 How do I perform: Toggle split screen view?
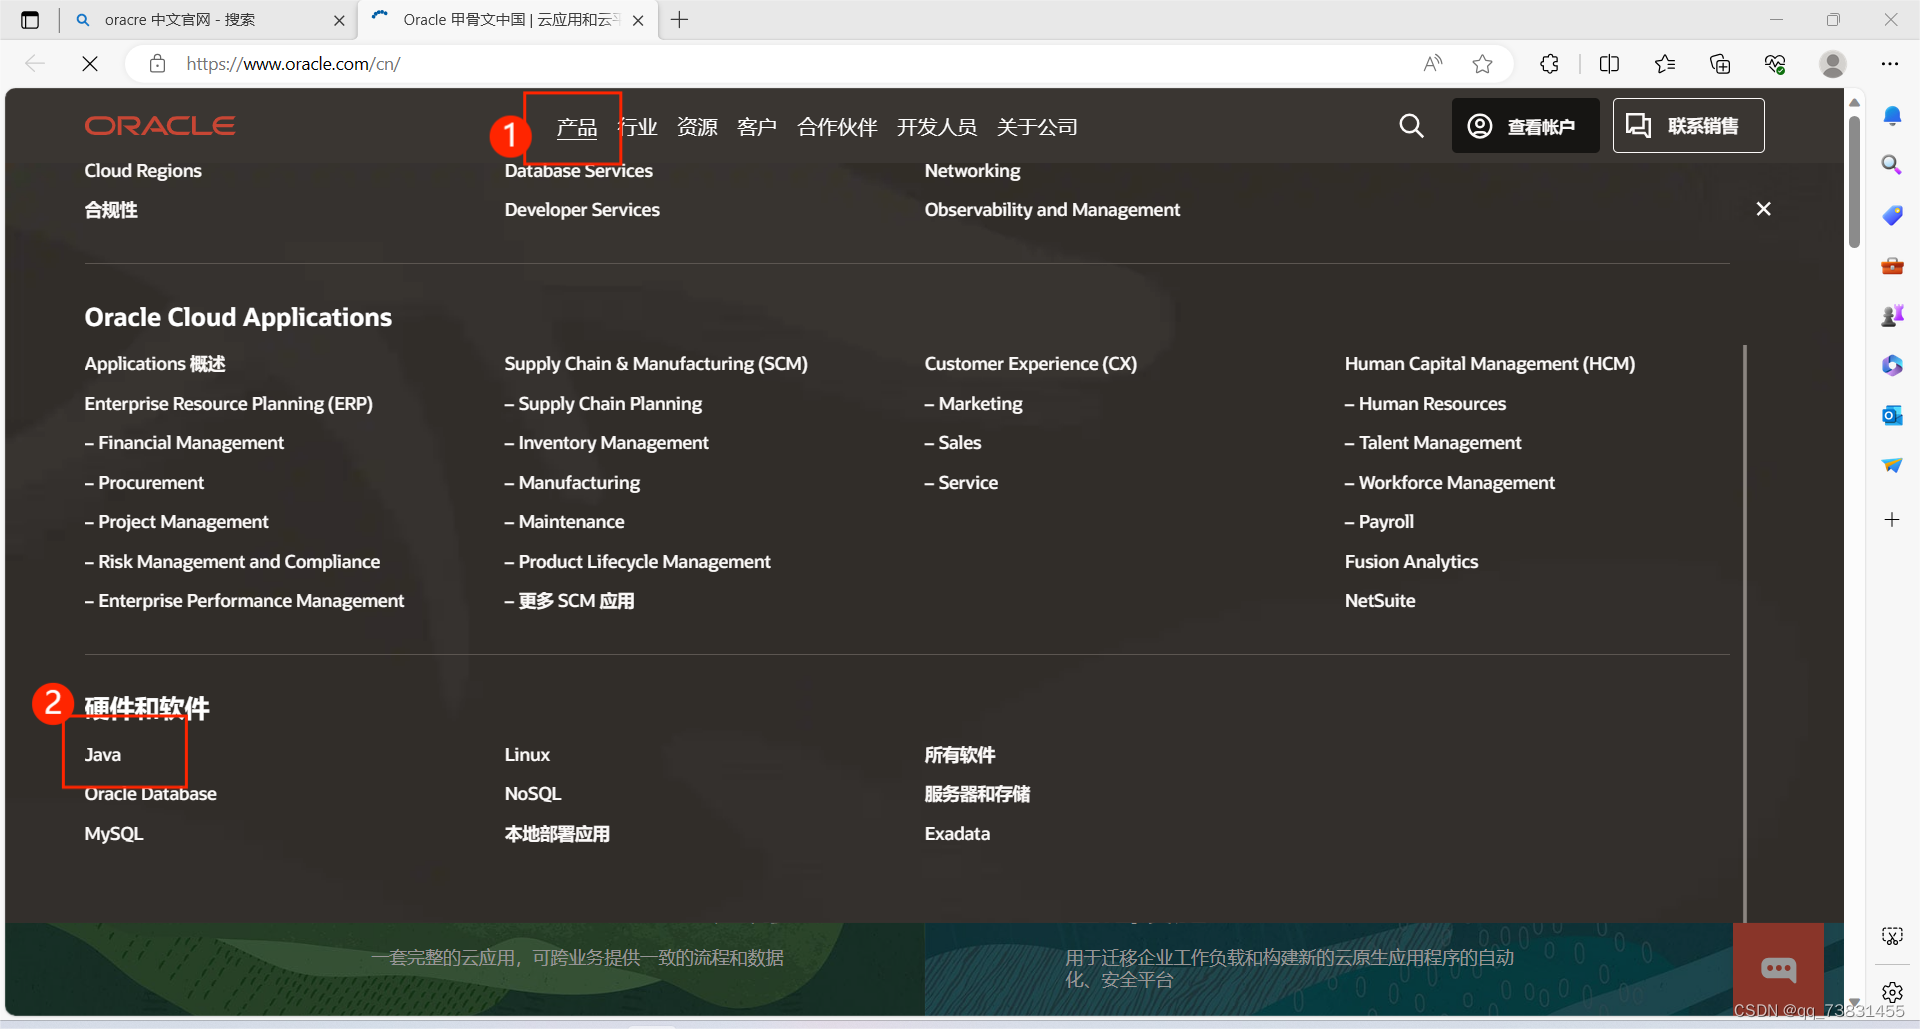1610,63
